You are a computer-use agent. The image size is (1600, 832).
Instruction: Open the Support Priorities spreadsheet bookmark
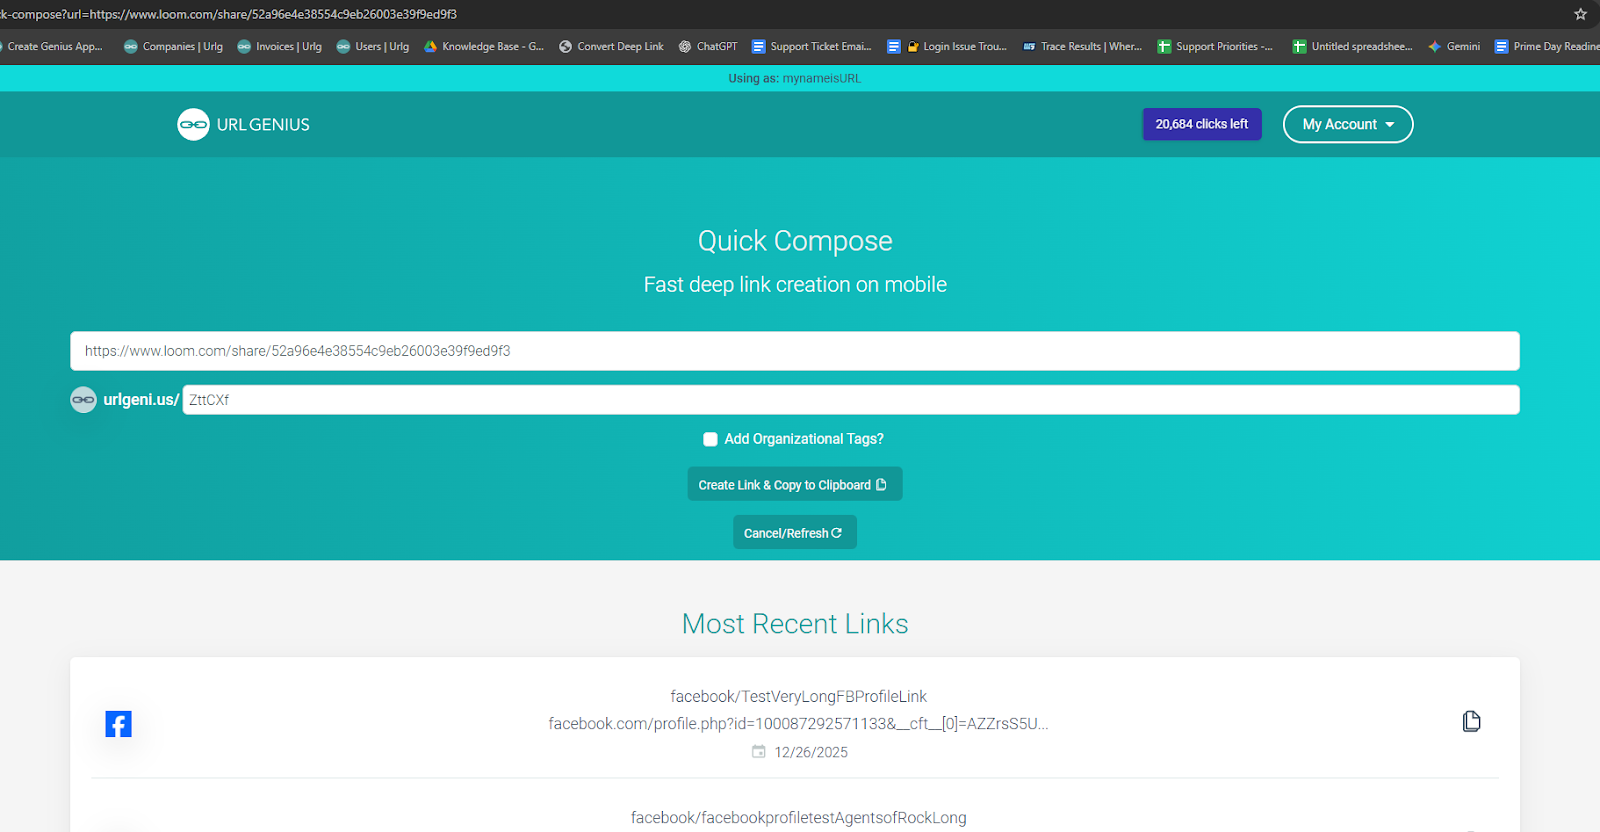[1215, 46]
